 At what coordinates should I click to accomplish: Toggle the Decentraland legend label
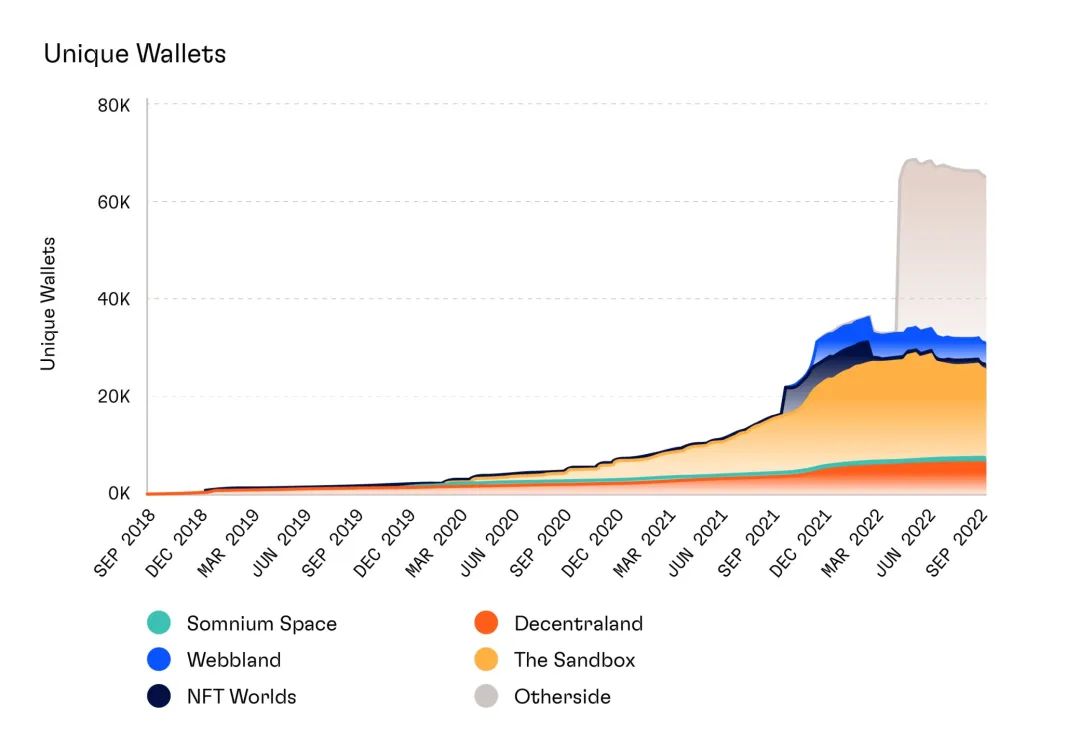579,623
